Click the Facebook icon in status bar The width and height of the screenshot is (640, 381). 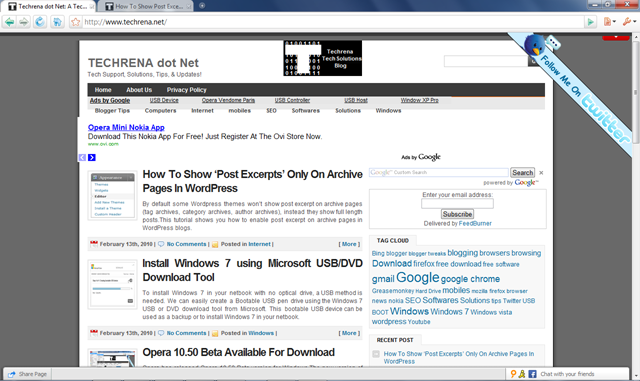532,374
